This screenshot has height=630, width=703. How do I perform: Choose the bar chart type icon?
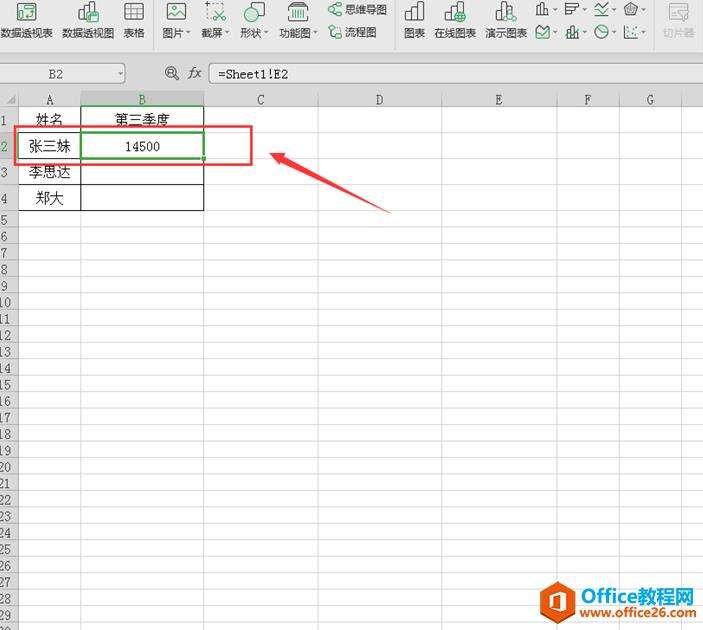pos(572,9)
